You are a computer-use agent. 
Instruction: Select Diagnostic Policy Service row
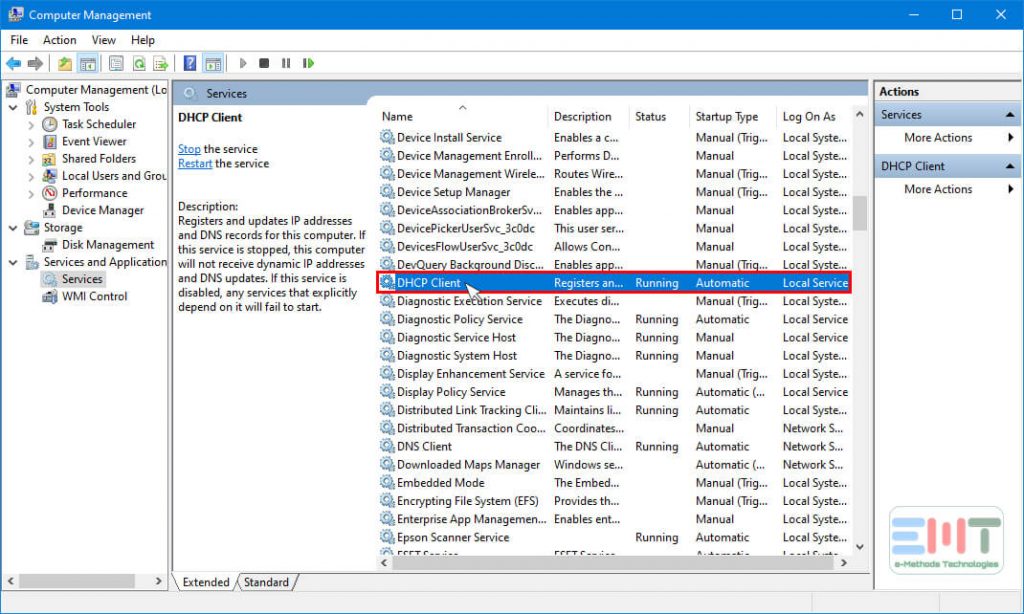(614, 319)
